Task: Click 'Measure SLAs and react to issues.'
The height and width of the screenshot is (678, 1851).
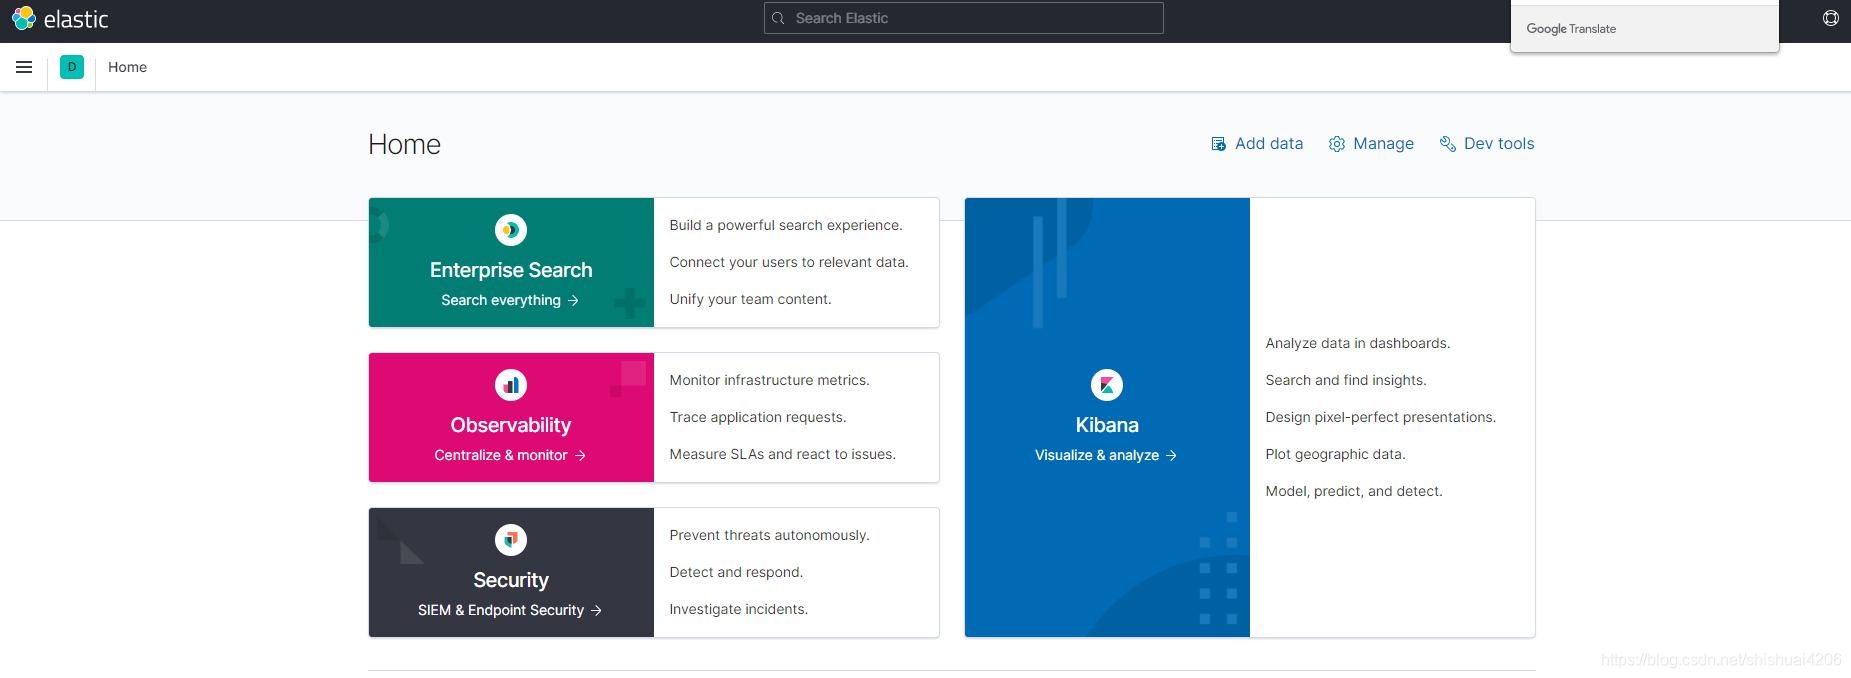Action: (x=783, y=454)
